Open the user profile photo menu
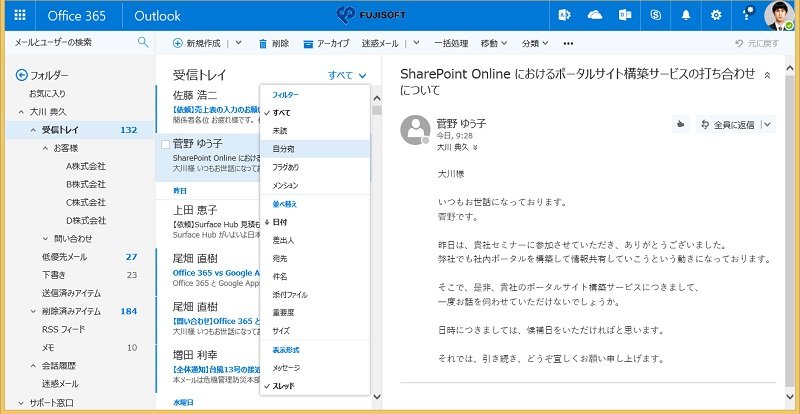This screenshot has width=800, height=414. point(780,15)
